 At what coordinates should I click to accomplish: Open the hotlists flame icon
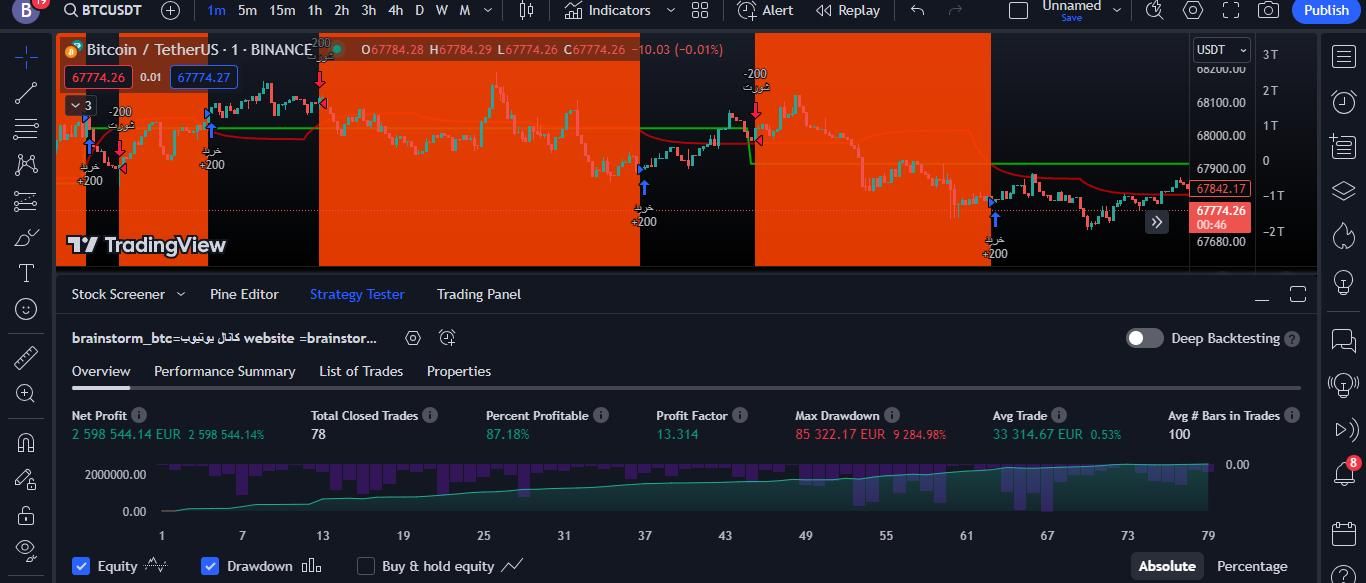click(1343, 236)
